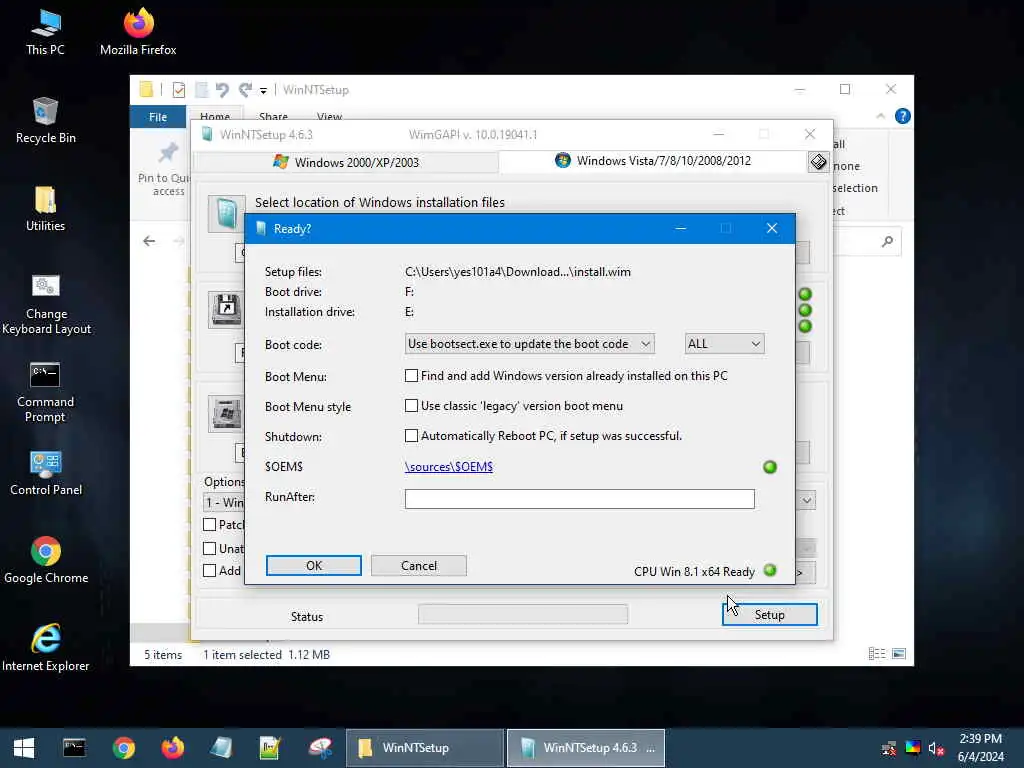This screenshot has width=1024, height=768.
Task: Launch Chrome from the taskbar
Action: tap(123, 748)
